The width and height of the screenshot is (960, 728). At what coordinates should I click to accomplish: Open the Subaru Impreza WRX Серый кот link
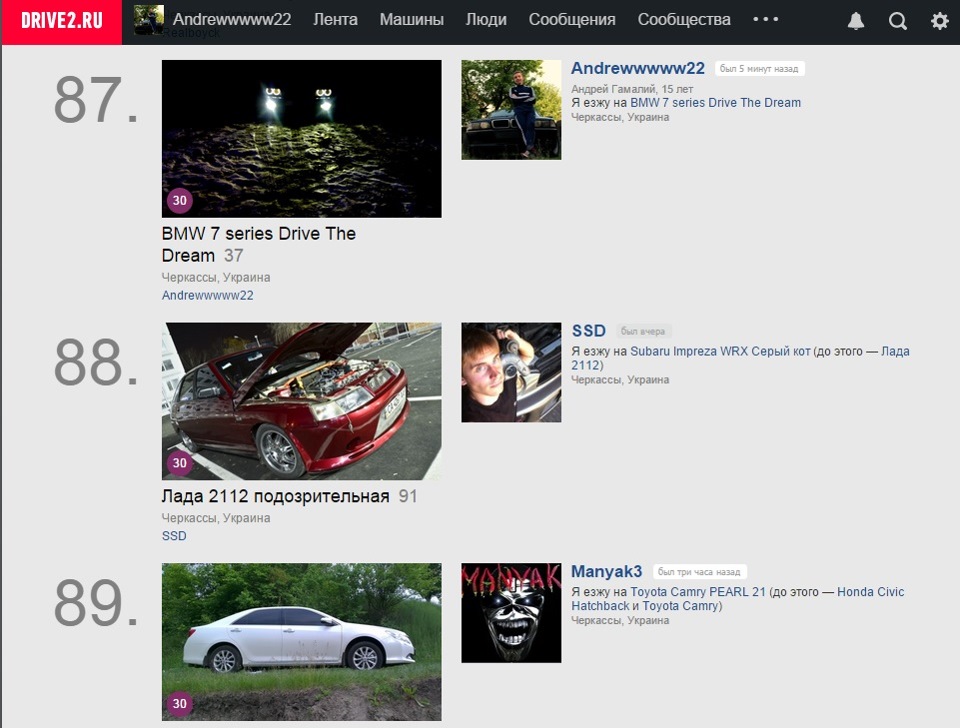(721, 351)
